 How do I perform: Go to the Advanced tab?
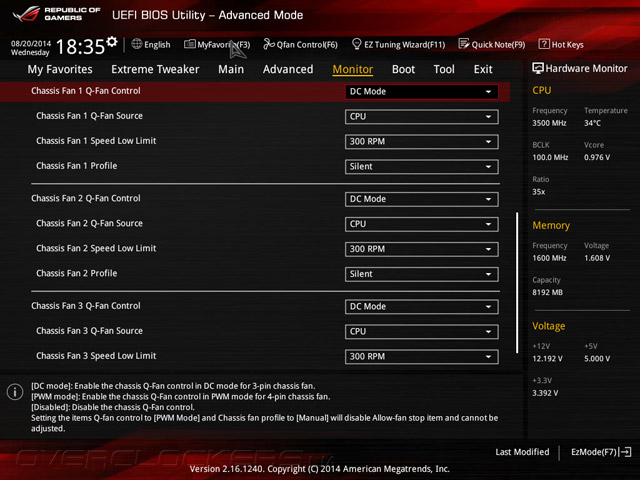pos(288,69)
